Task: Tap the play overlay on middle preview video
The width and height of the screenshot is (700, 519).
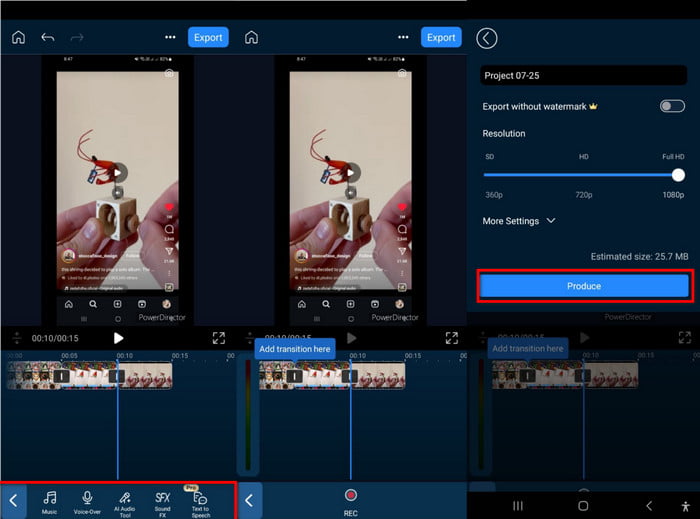Action: pyautogui.click(x=350, y=173)
